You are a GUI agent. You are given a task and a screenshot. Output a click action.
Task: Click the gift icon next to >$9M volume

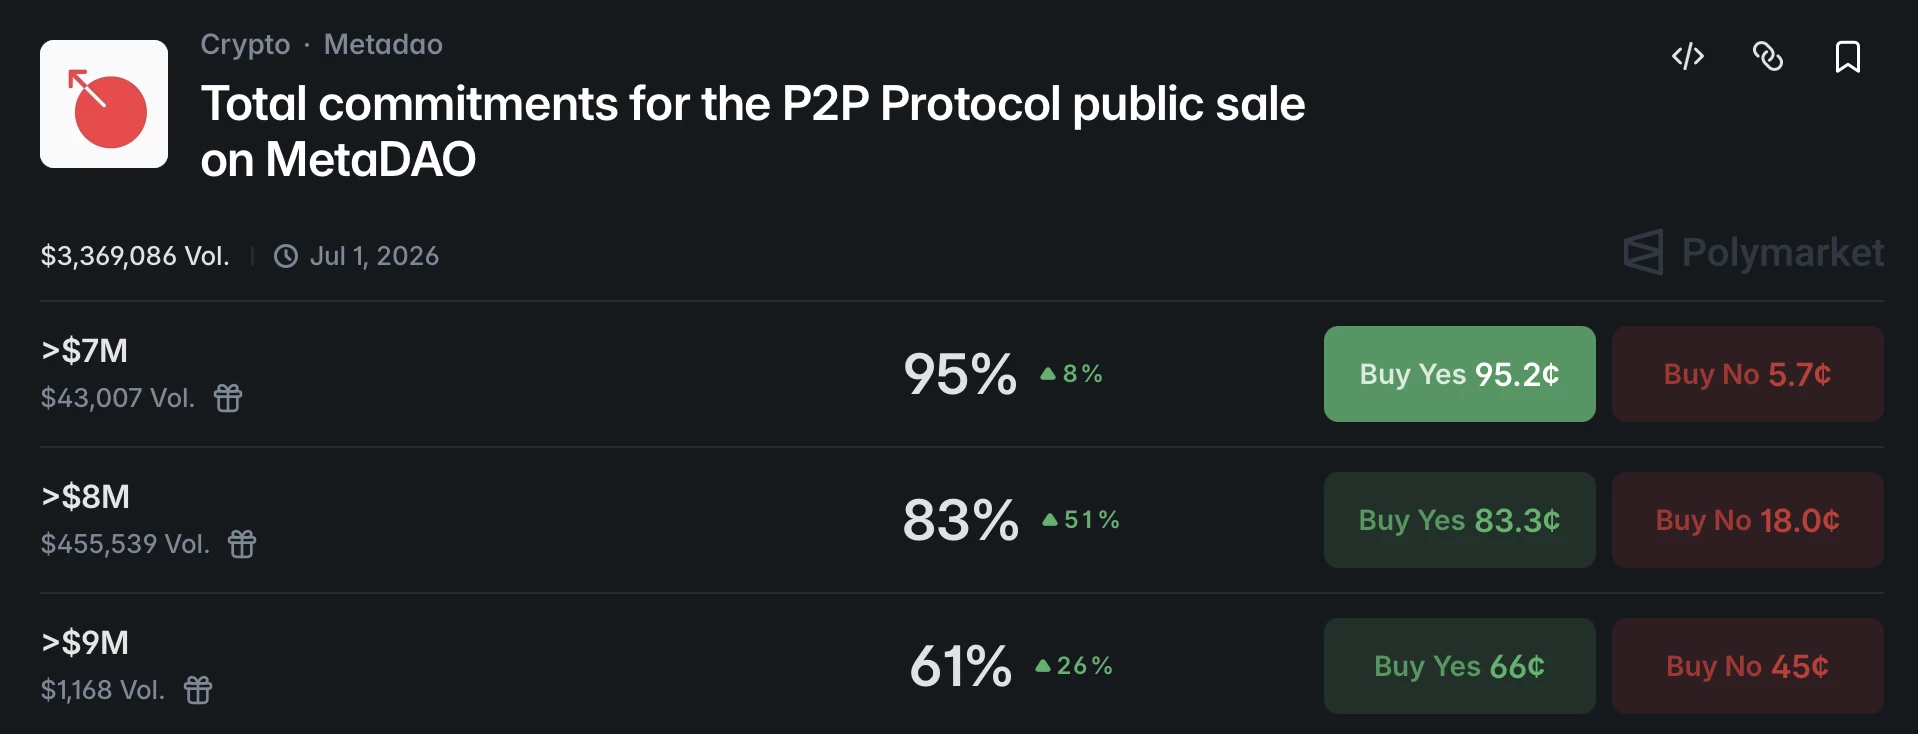[x=198, y=690]
